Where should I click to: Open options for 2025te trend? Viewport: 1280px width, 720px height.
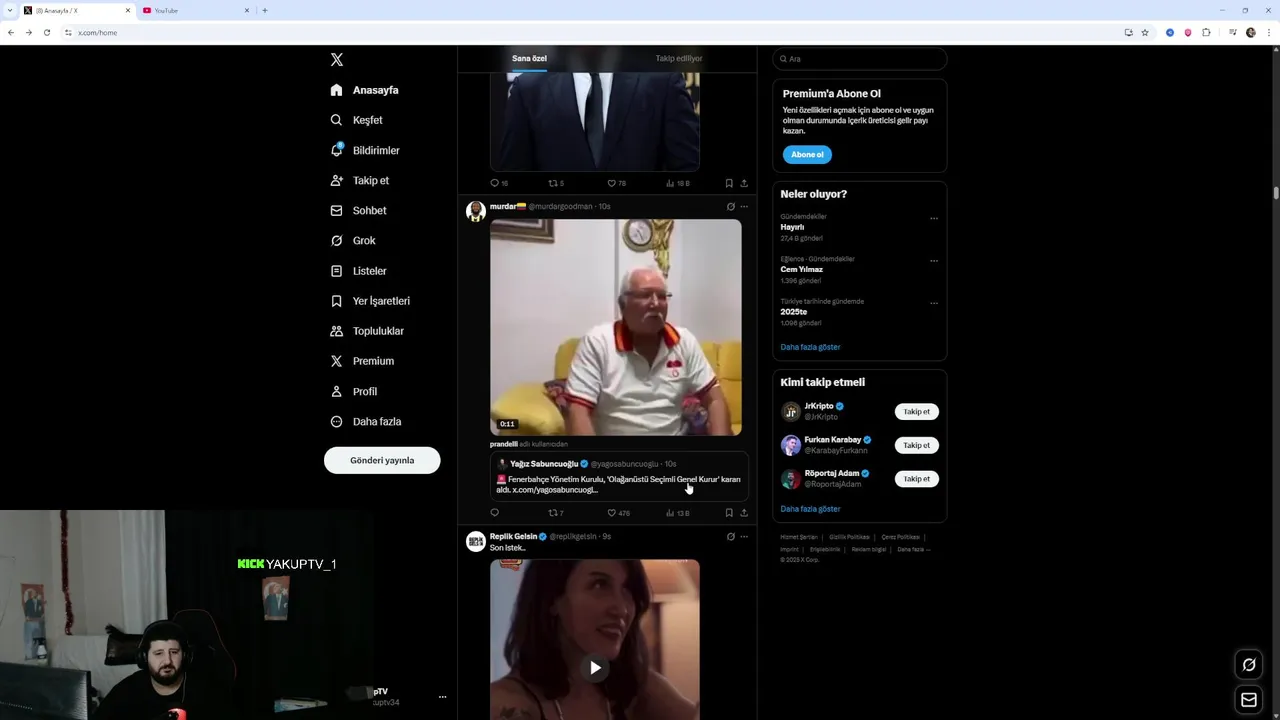(x=934, y=303)
